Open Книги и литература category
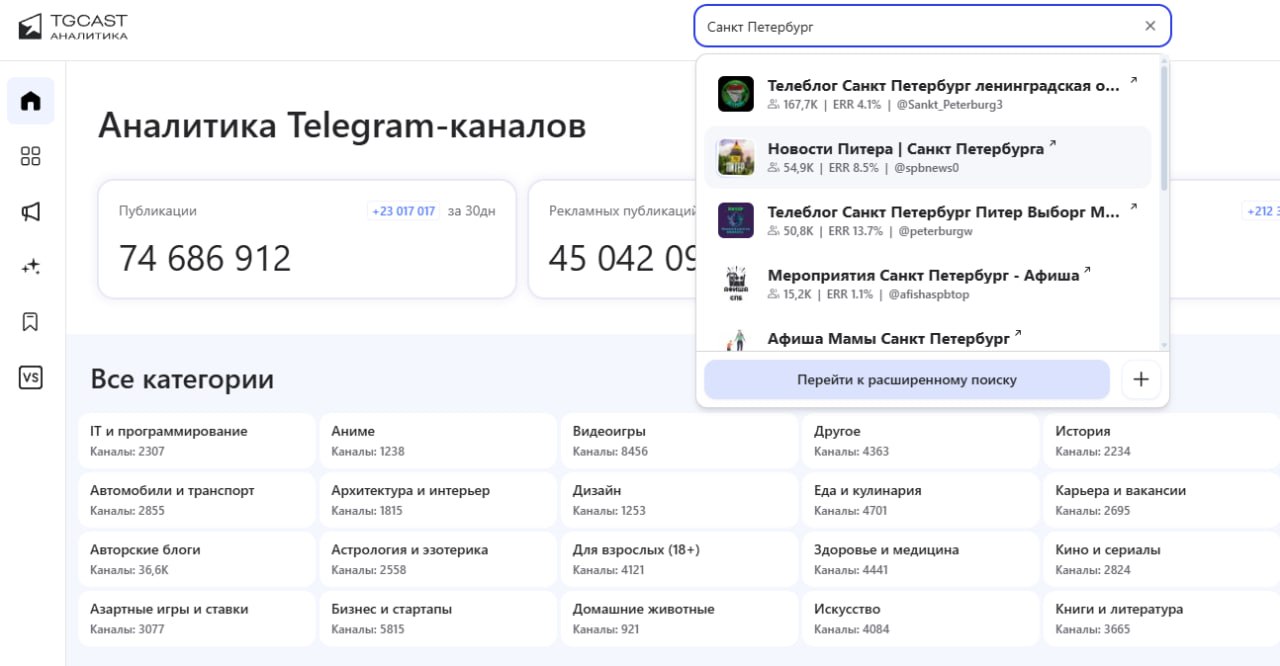1280x666 pixels. pos(1162,618)
